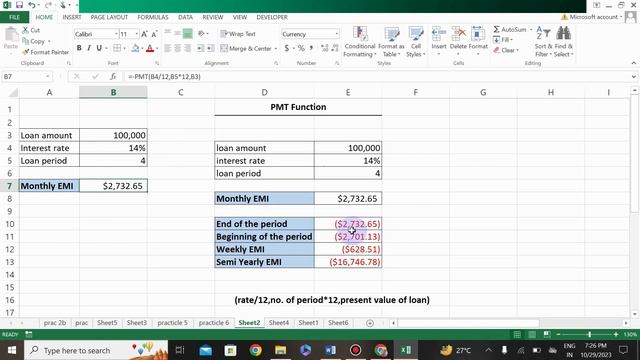Open Cell Styles gallery
640x360 pixels.
(x=416, y=42)
